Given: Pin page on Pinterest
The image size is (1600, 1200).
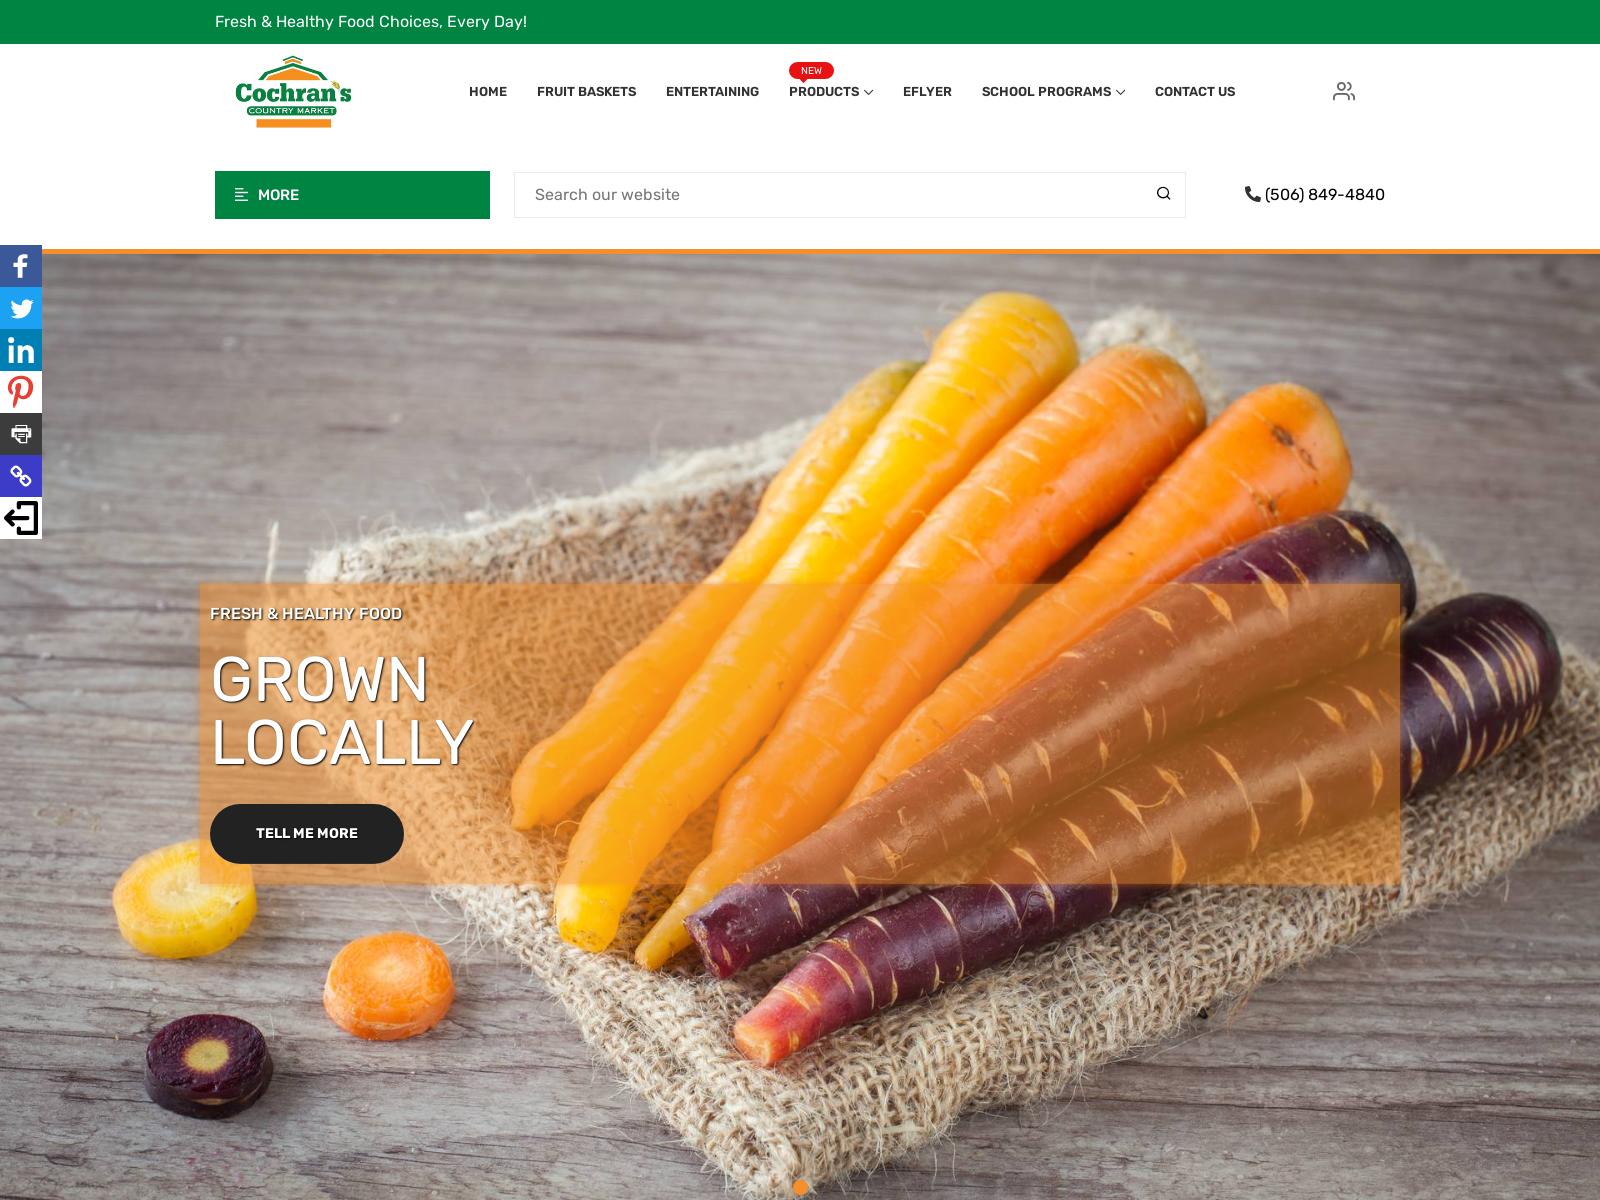Looking at the screenshot, I should (x=21, y=392).
